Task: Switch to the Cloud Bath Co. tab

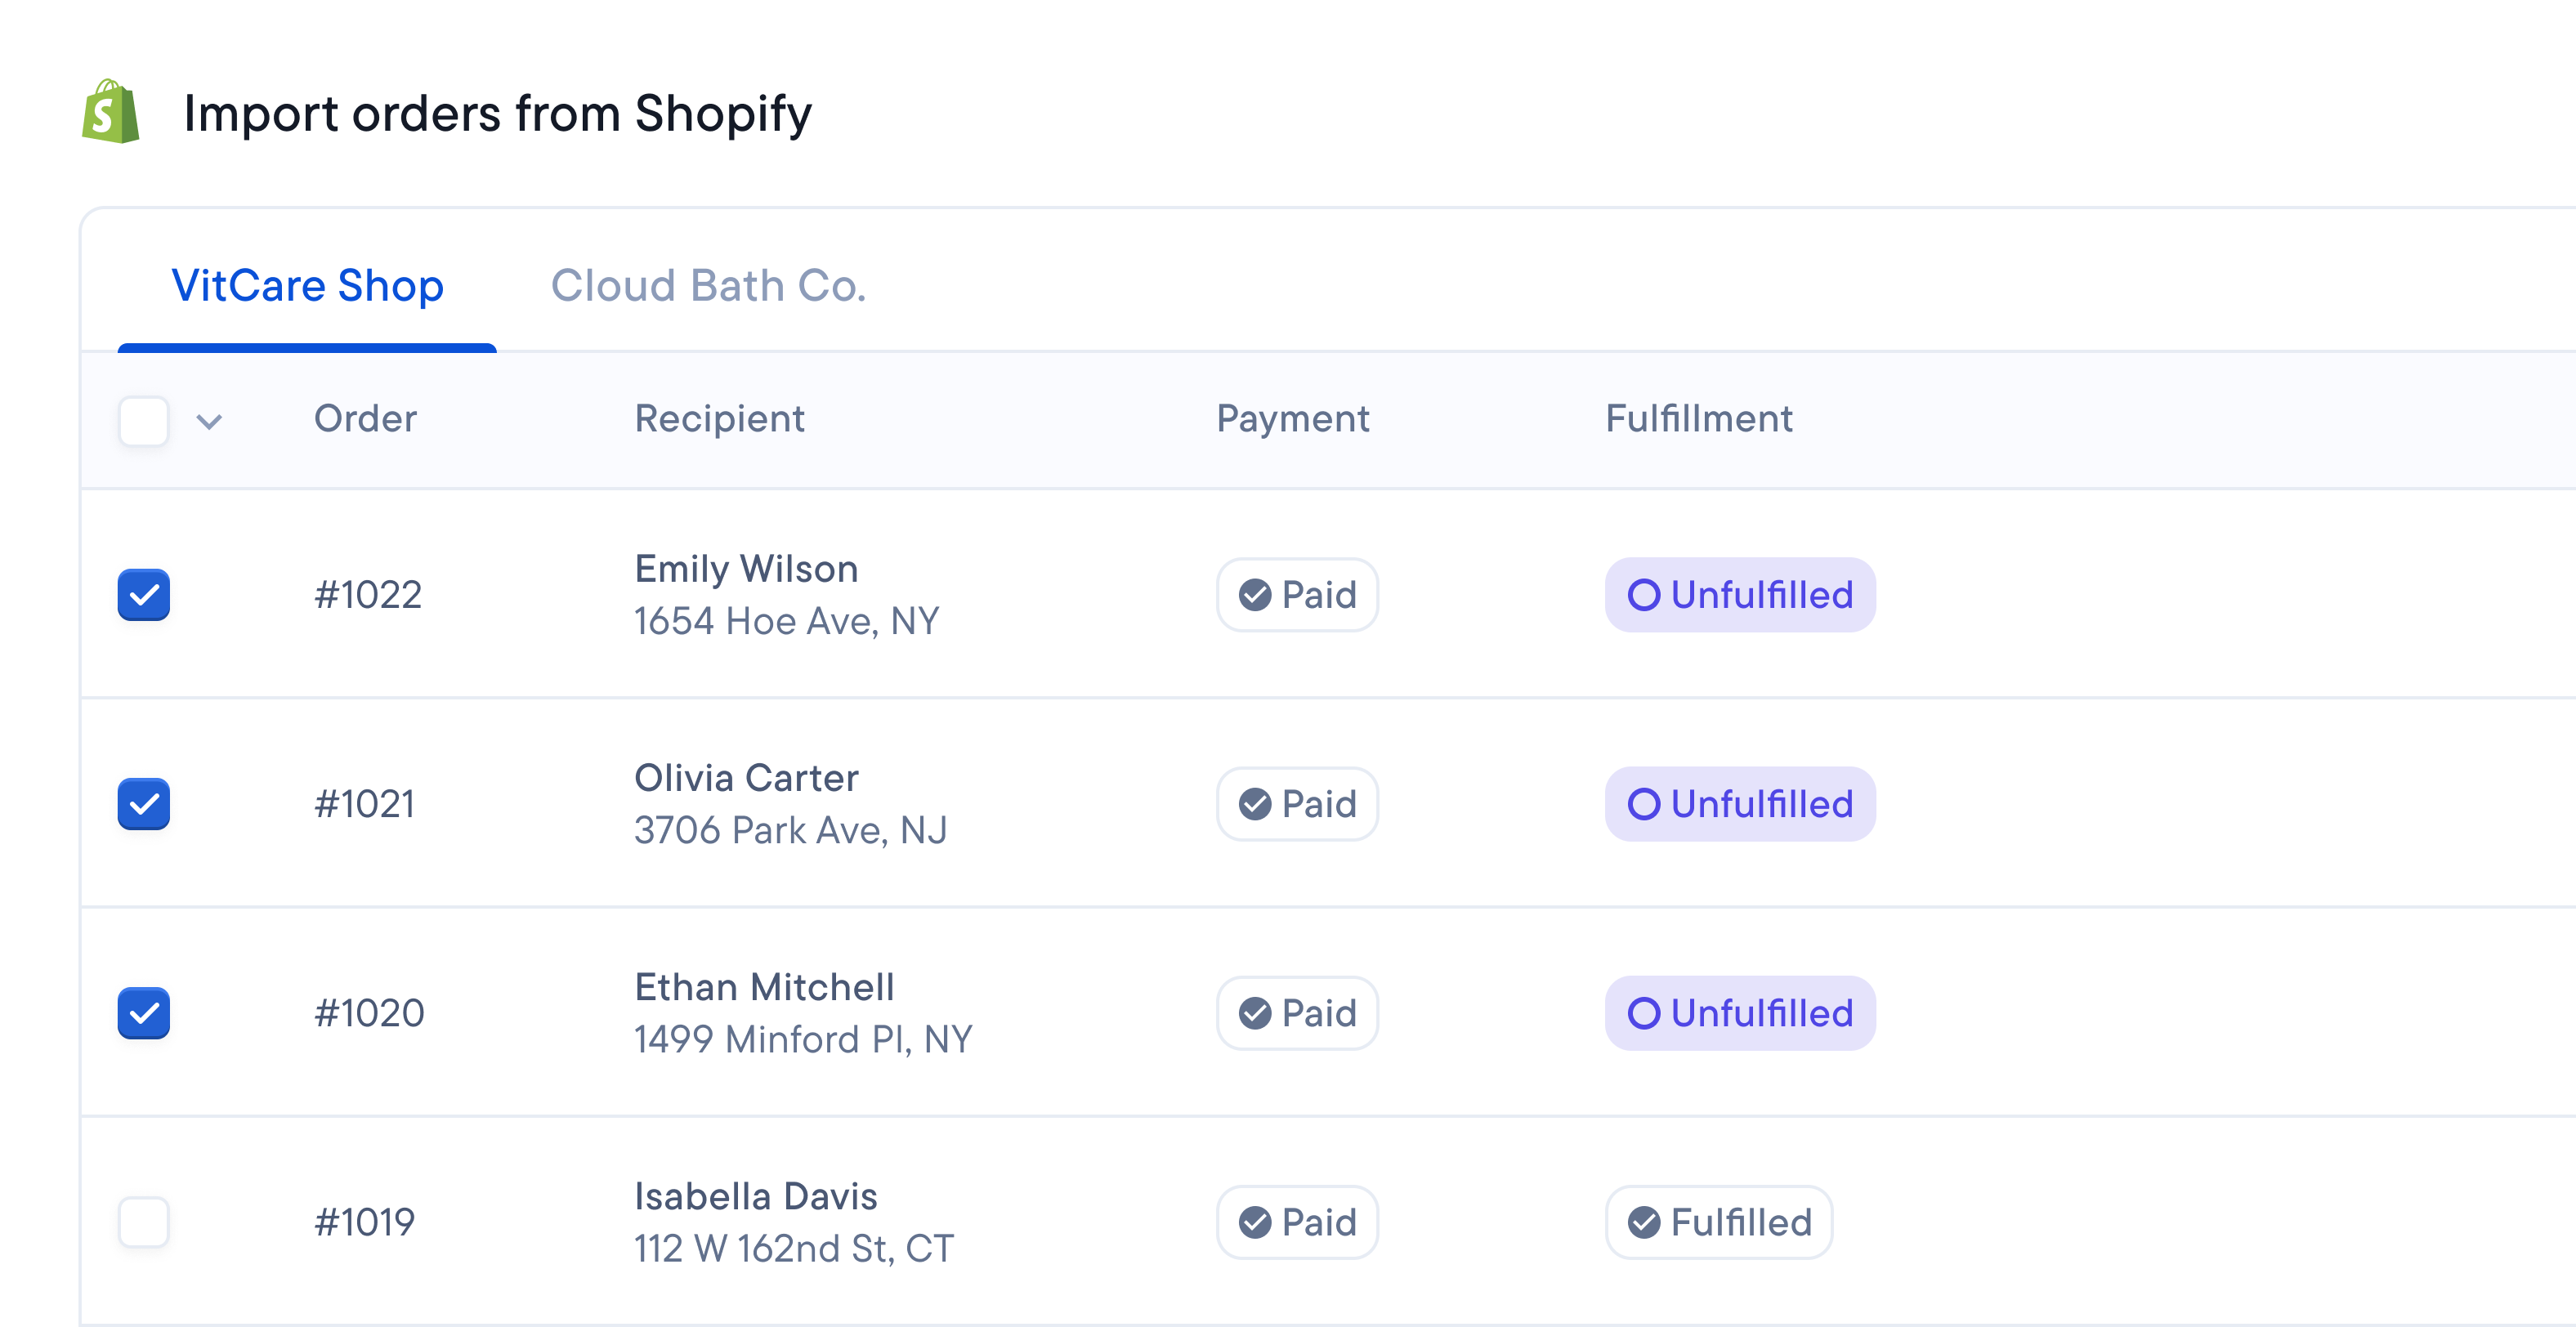Action: (709, 287)
